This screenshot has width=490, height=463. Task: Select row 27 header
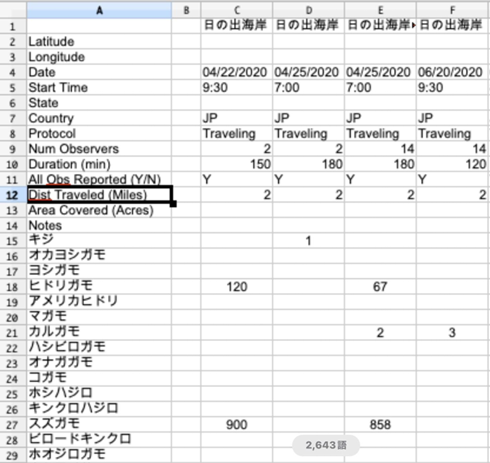(x=13, y=425)
